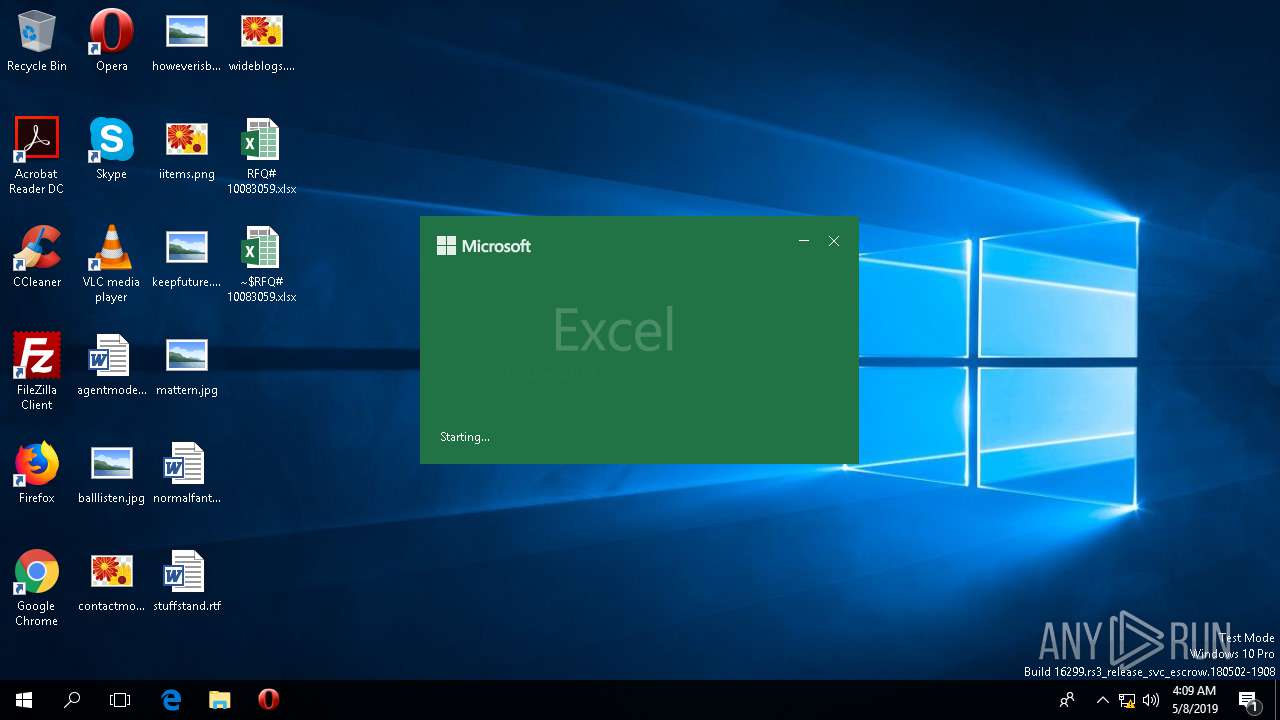Viewport: 1280px width, 720px height.
Task: Launch VLC media player shortcut
Action: 111,264
